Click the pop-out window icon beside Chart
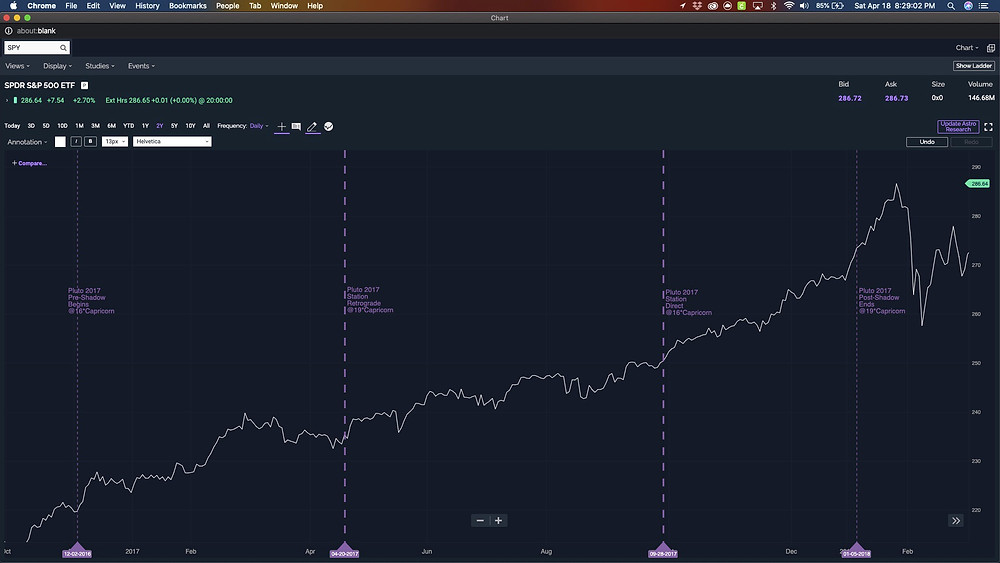The width and height of the screenshot is (1000, 563). (x=990, y=48)
